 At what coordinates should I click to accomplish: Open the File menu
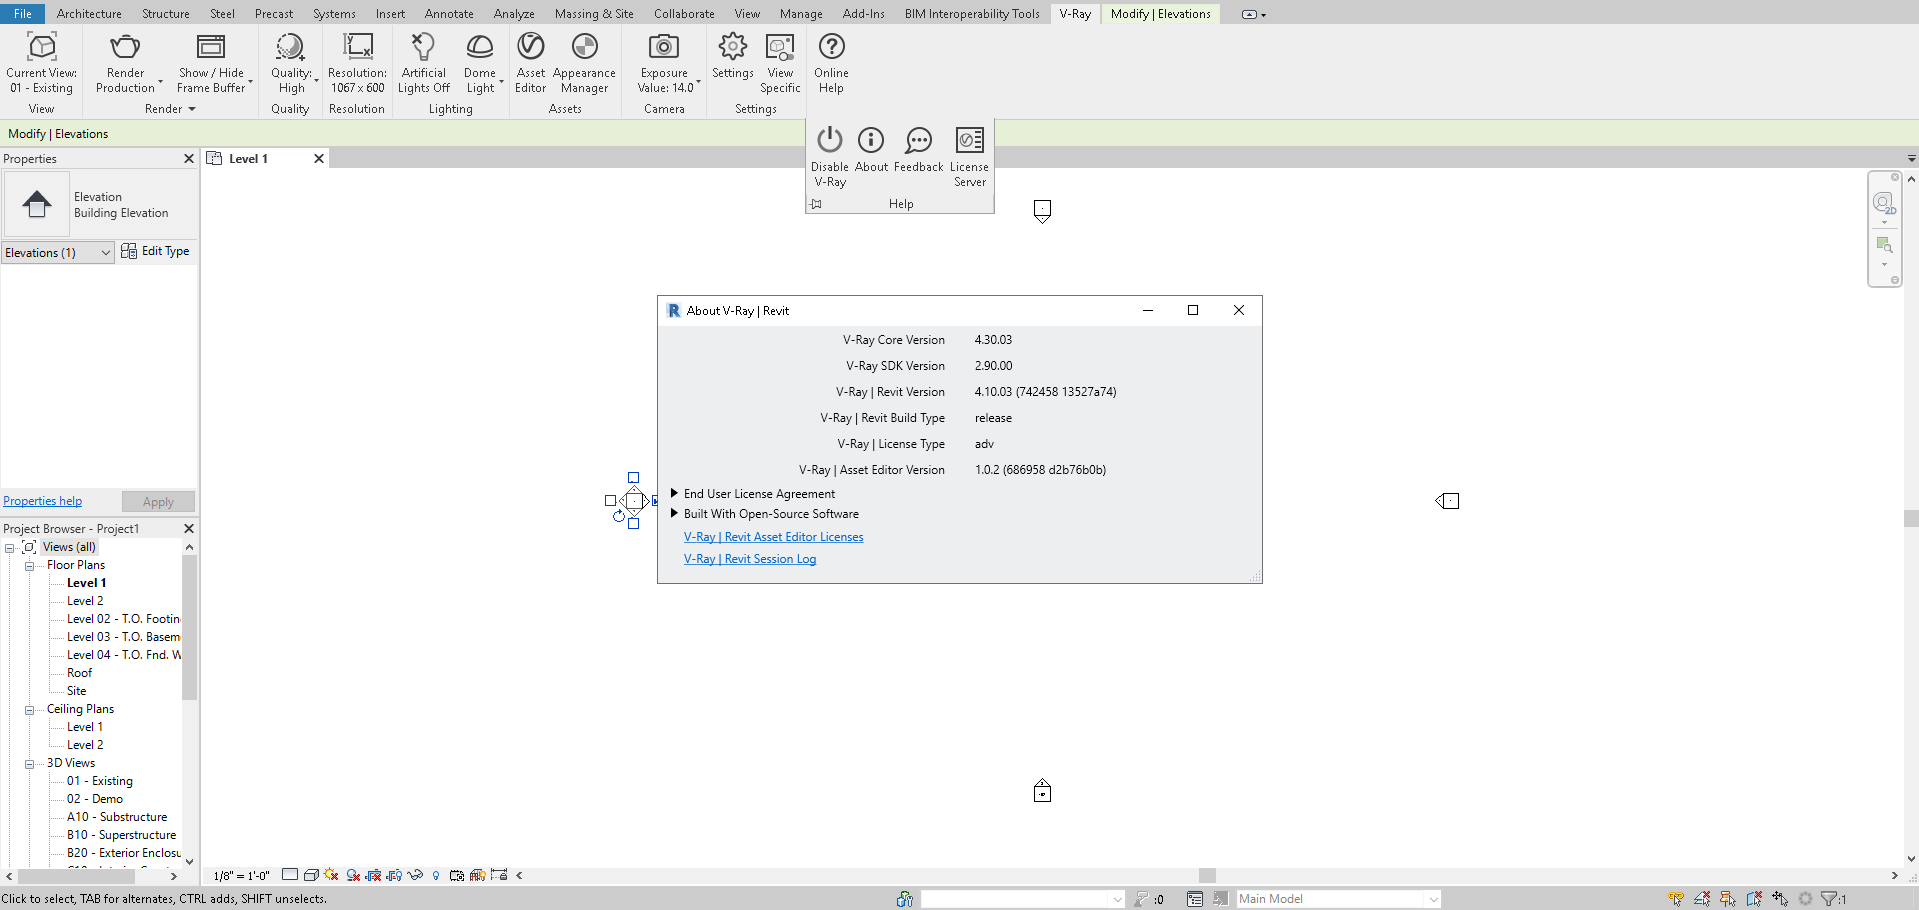[22, 14]
